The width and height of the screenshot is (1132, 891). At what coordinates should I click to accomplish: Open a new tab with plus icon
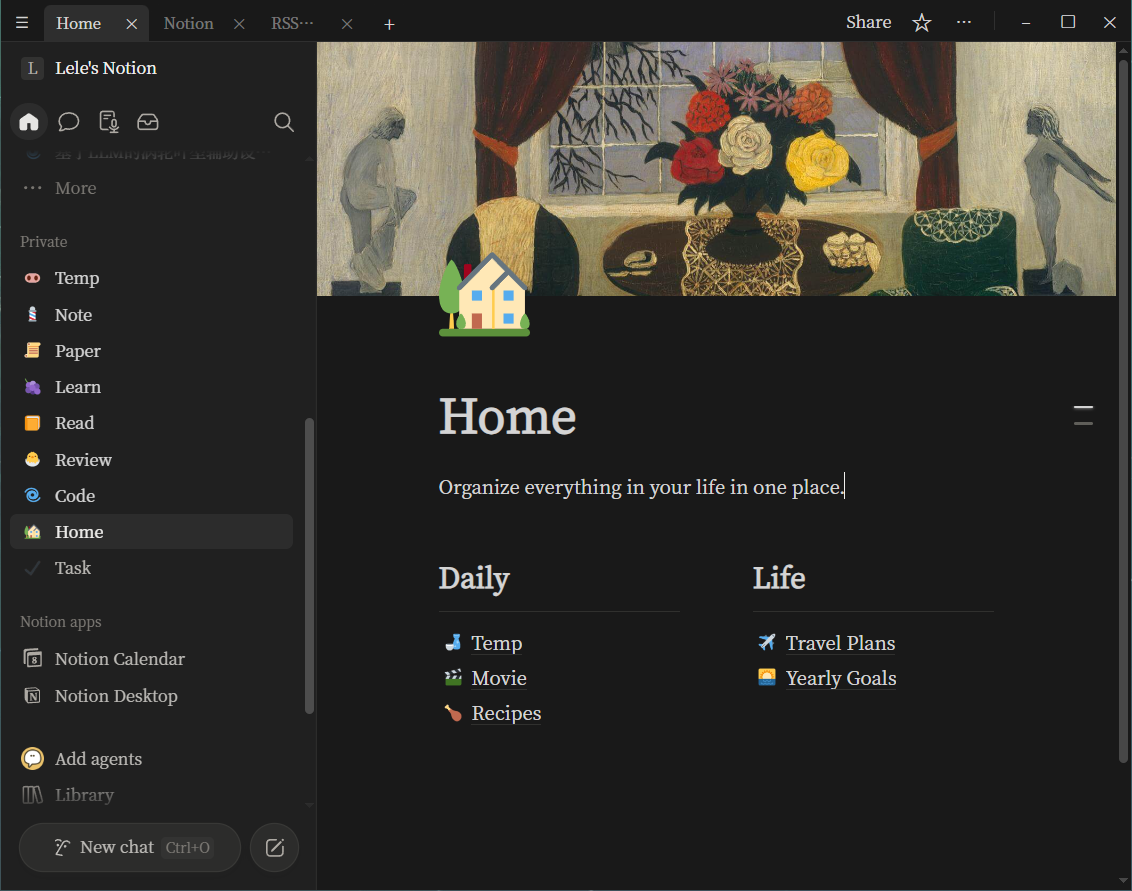(389, 25)
